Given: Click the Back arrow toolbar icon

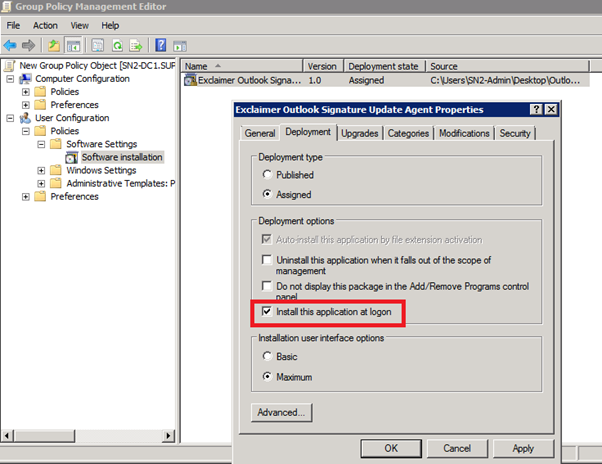Looking at the screenshot, I should point(10,45).
